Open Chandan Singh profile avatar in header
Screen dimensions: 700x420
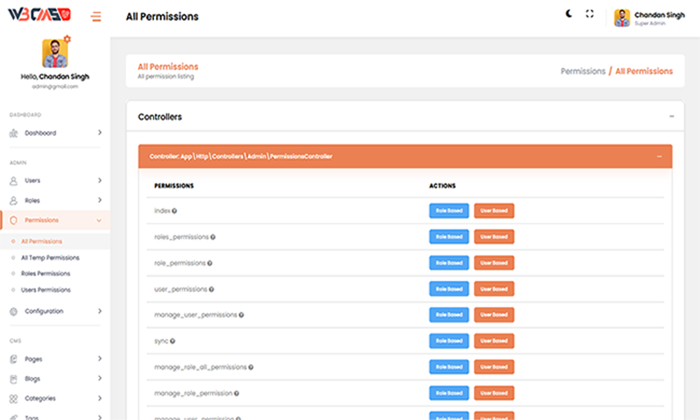point(621,17)
